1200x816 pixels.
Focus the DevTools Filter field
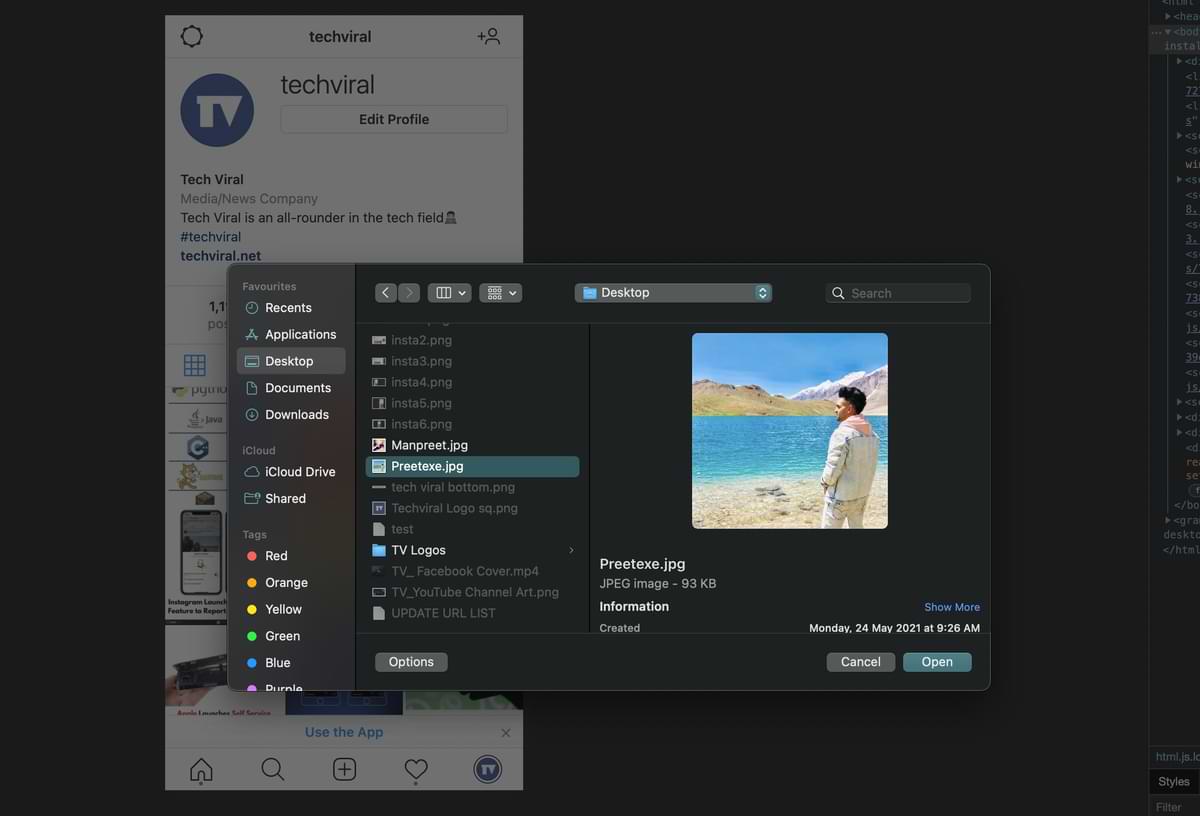pos(1176,807)
